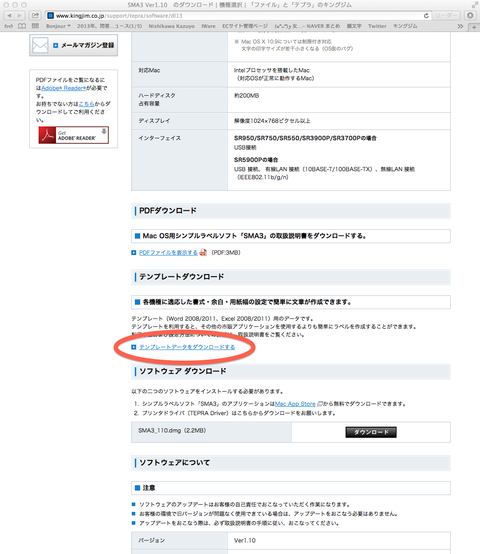Follow the Adobe Reader text link

pos(64,88)
